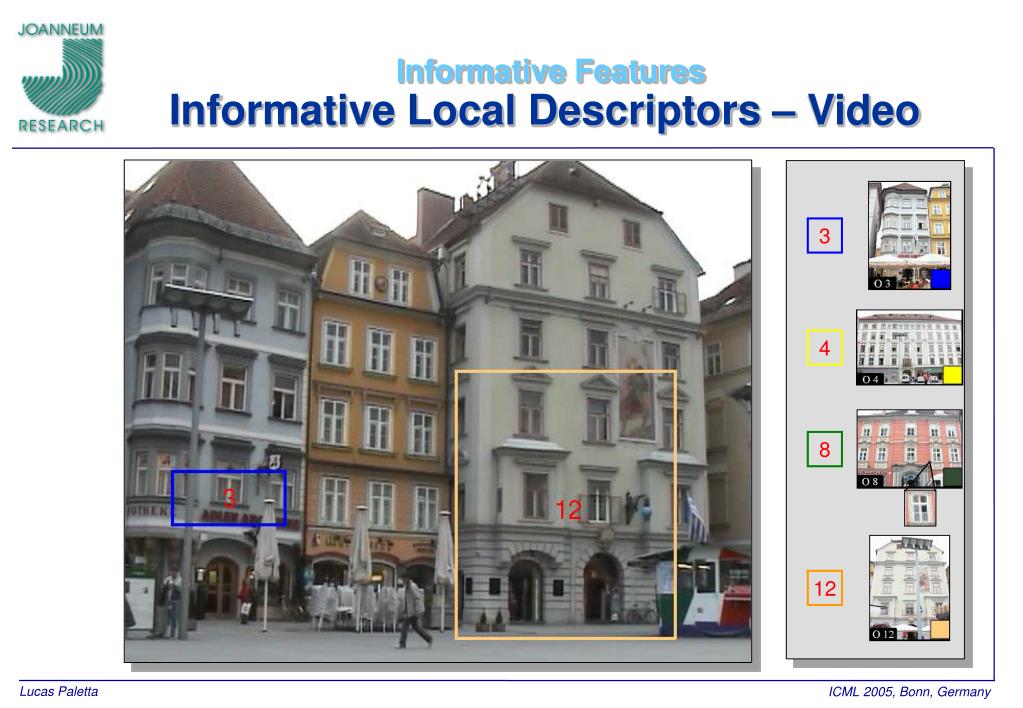Click the yellow legend box labeled 4
1023x708 pixels.
pyautogui.click(x=825, y=348)
